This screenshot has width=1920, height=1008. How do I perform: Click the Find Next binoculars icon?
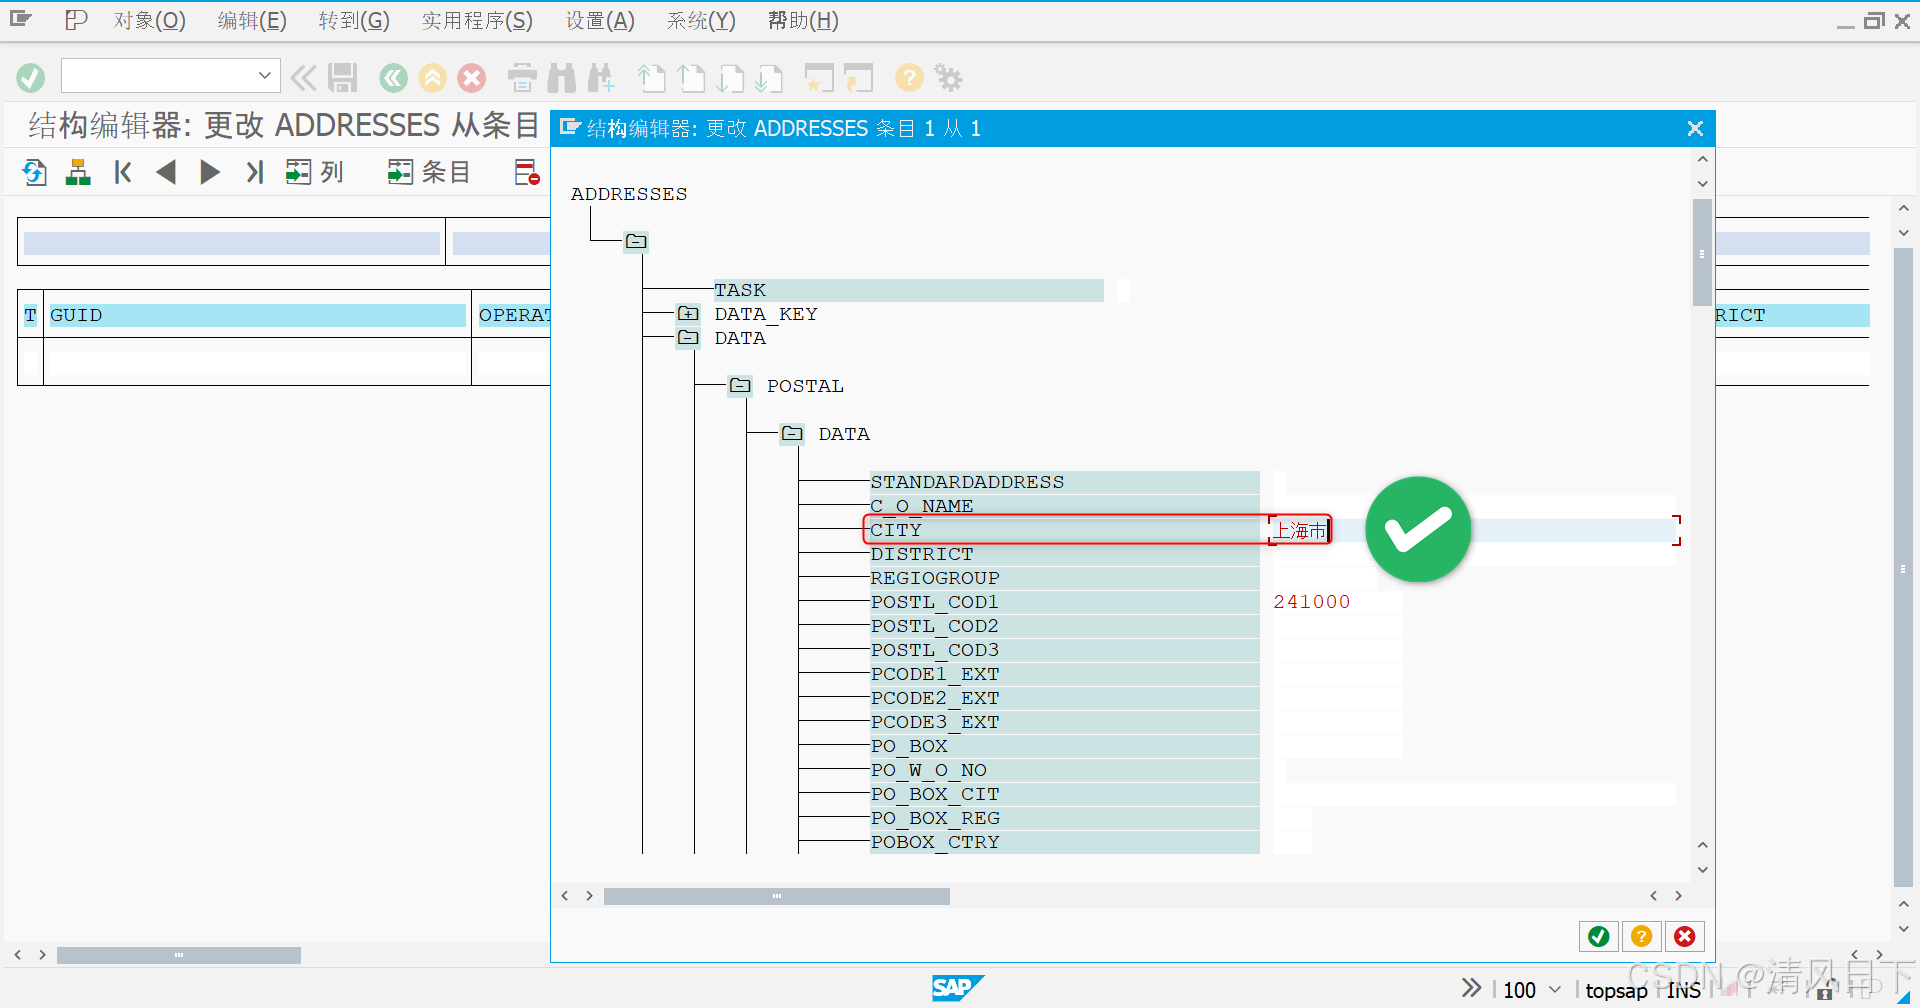point(601,77)
